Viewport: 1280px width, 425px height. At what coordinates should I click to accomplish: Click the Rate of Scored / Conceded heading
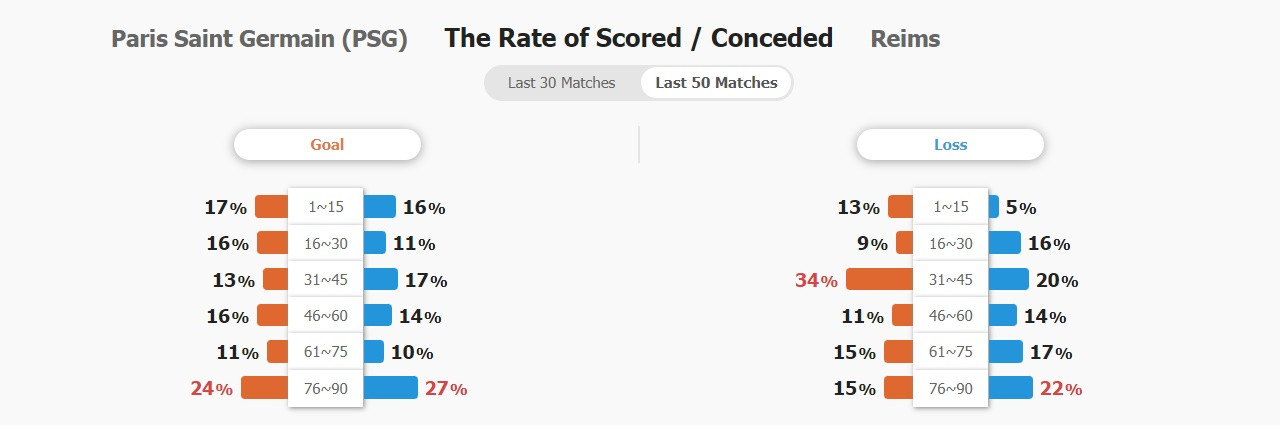[639, 38]
